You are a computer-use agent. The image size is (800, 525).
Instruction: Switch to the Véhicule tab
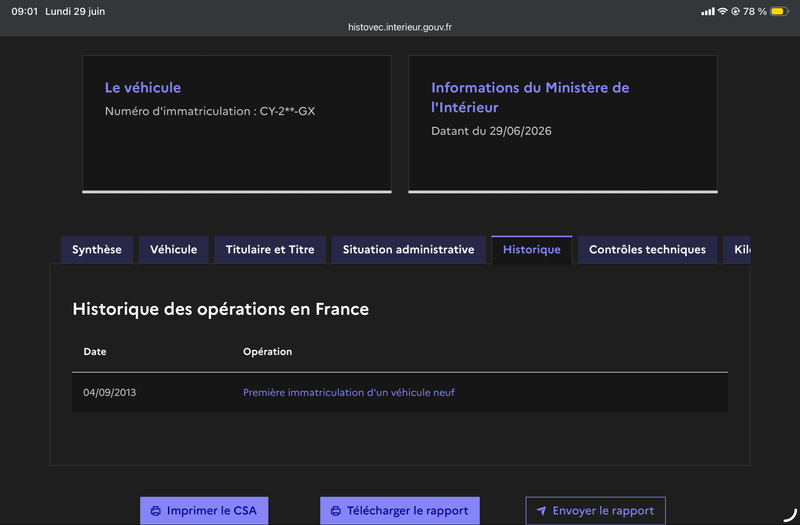173,249
